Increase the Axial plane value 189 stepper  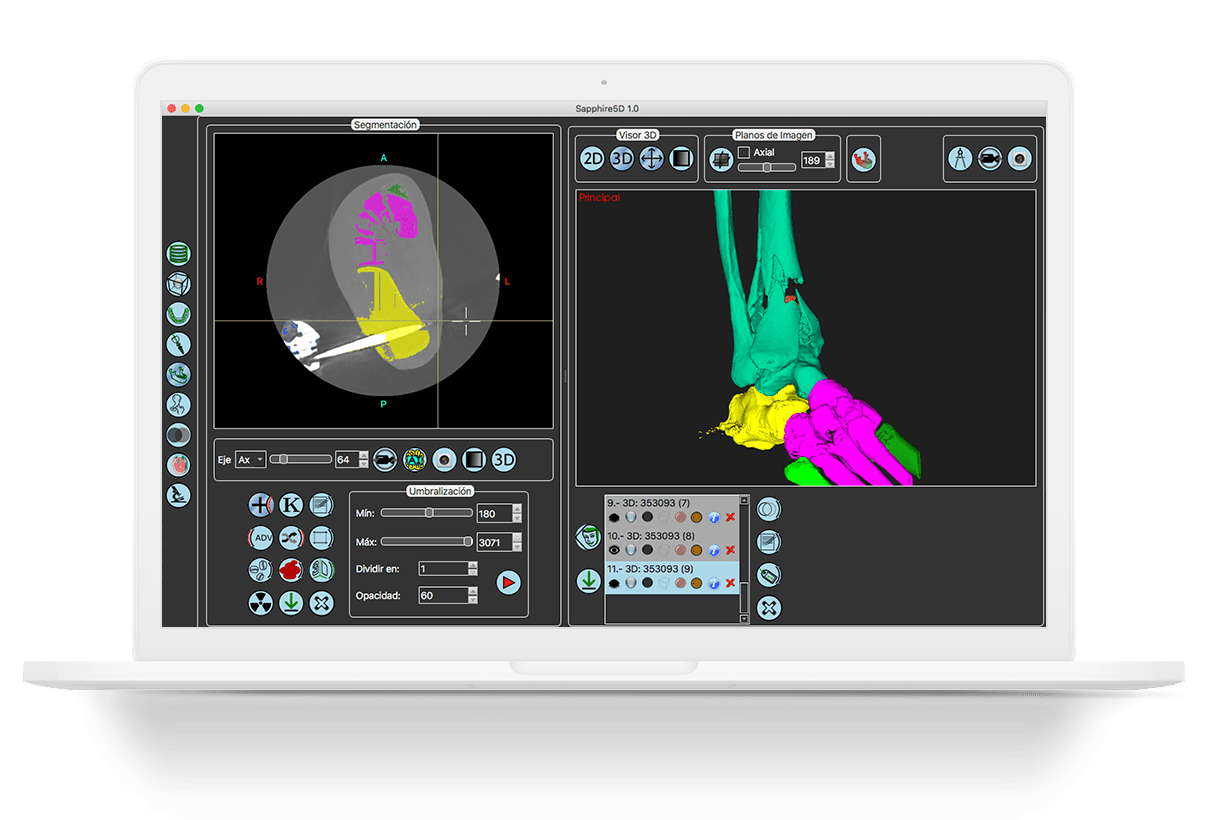tap(832, 156)
